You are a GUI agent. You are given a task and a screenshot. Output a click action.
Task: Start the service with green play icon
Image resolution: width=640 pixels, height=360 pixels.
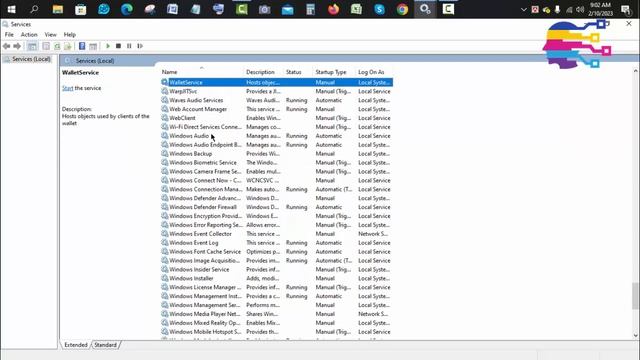click(108, 46)
